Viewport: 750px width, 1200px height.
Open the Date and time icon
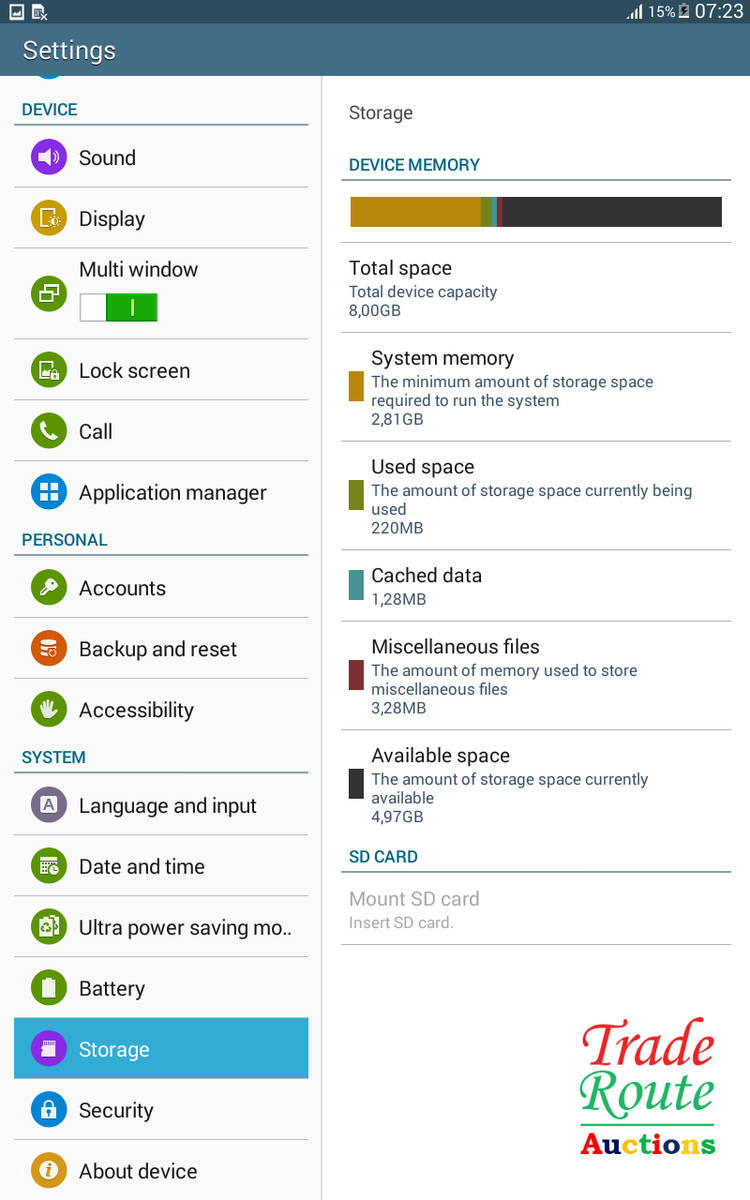tap(48, 866)
